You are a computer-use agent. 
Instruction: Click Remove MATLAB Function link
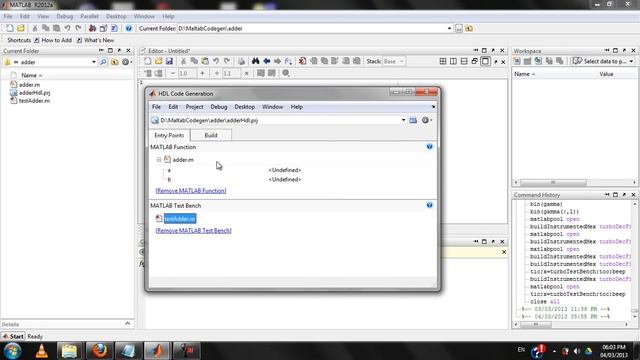click(x=191, y=191)
